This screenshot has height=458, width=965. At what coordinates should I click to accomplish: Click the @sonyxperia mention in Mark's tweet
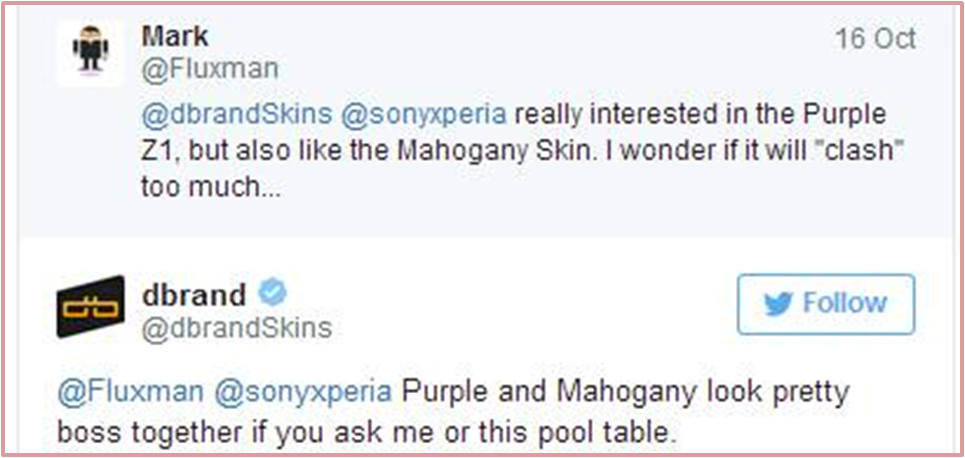[x=425, y=113]
